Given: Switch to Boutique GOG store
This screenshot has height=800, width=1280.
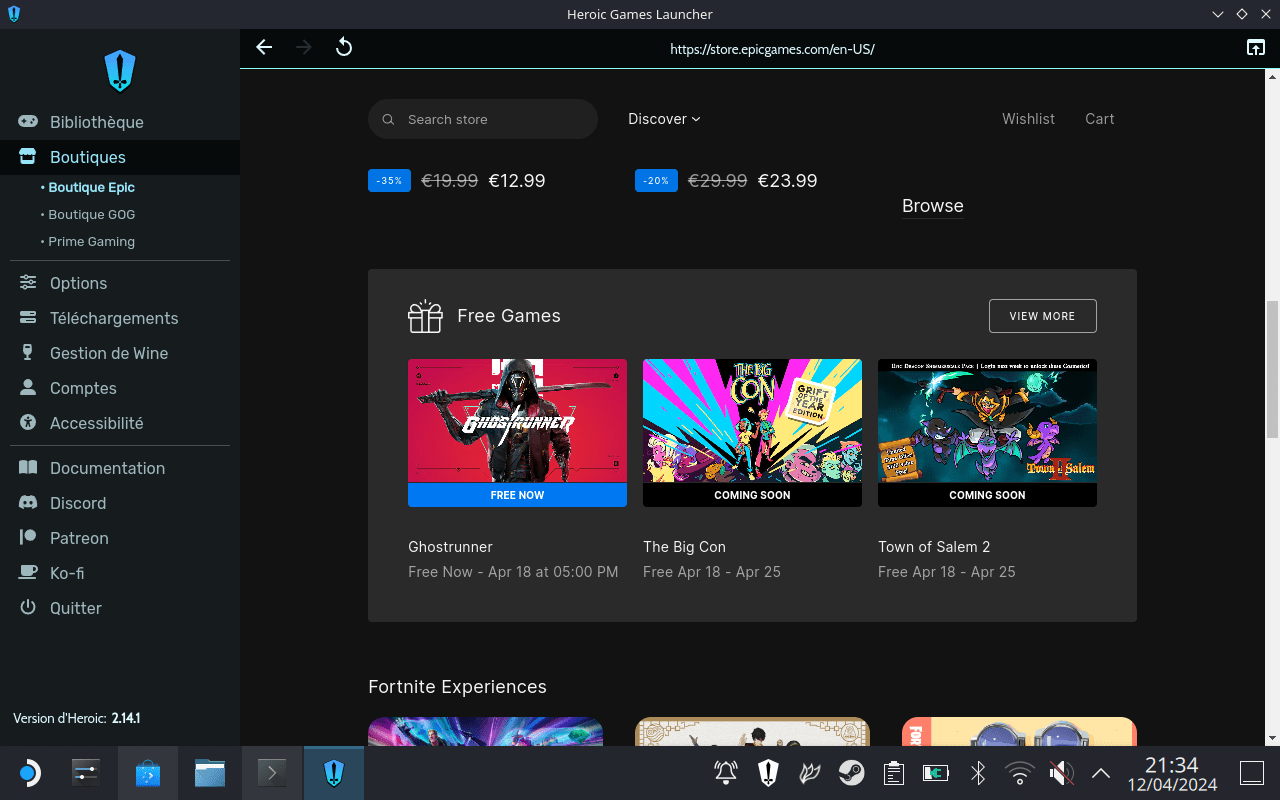Looking at the screenshot, I should pos(91,214).
